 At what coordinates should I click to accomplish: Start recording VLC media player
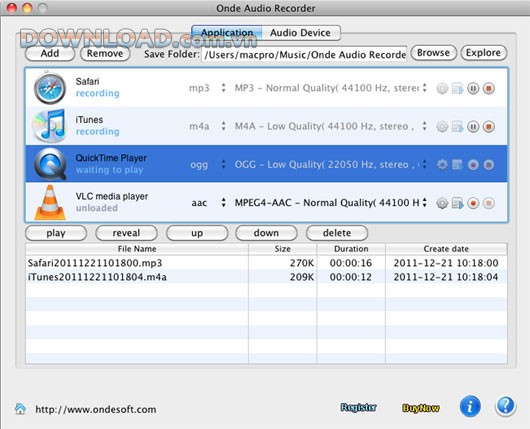click(x=473, y=203)
